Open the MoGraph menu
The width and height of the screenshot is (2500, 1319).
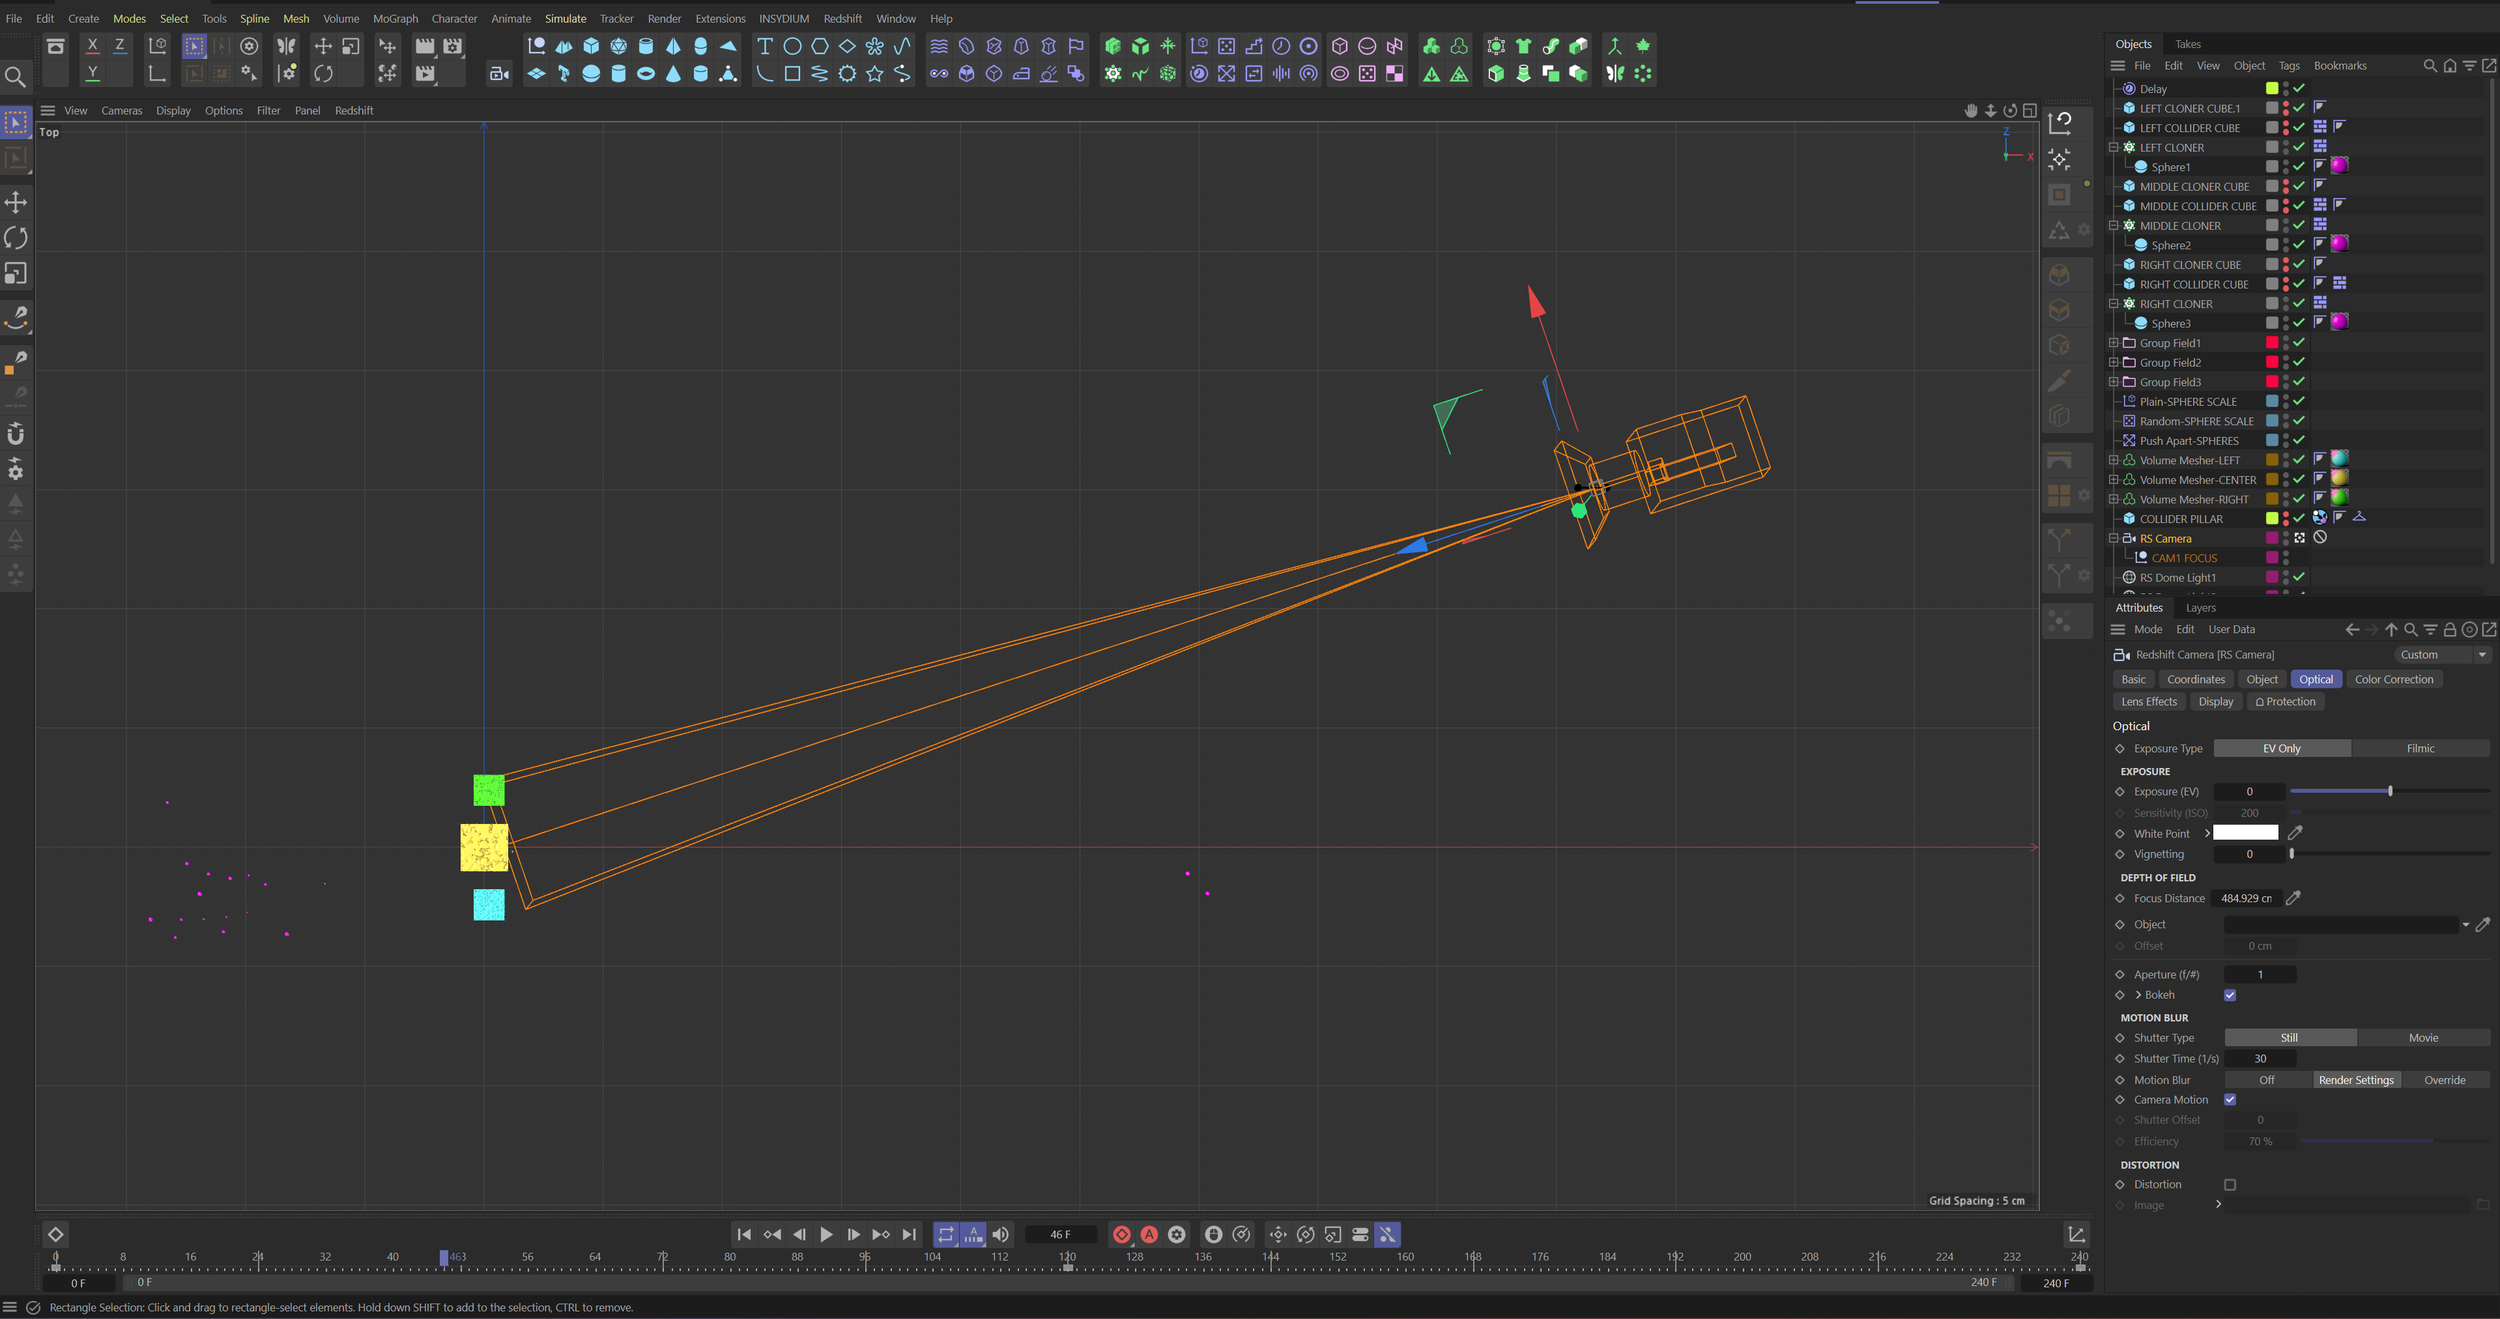coord(395,18)
